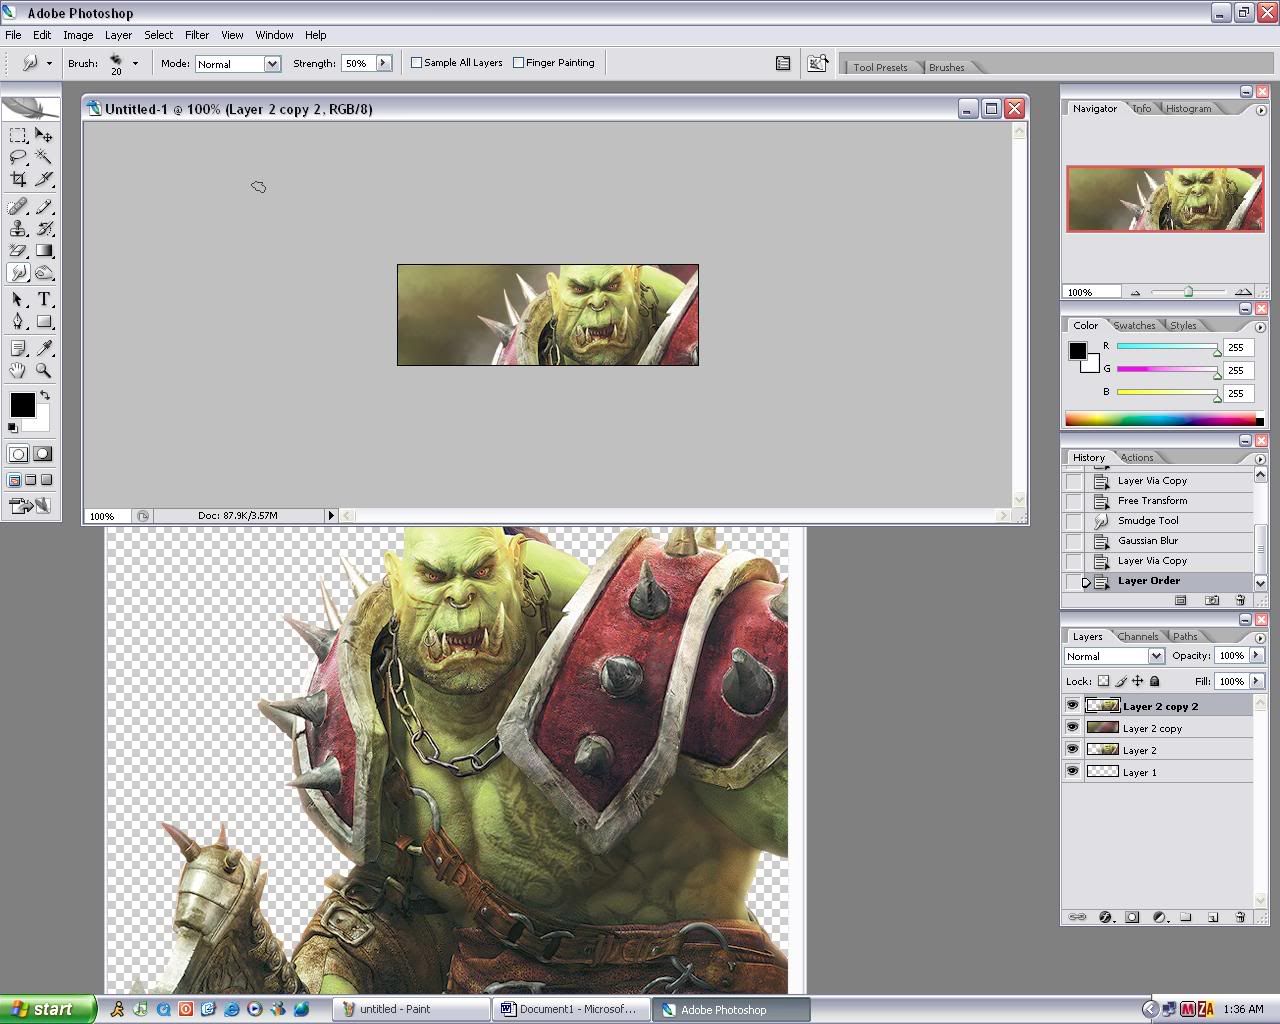
Task: Open the Windows Start menu
Action: point(47,1009)
